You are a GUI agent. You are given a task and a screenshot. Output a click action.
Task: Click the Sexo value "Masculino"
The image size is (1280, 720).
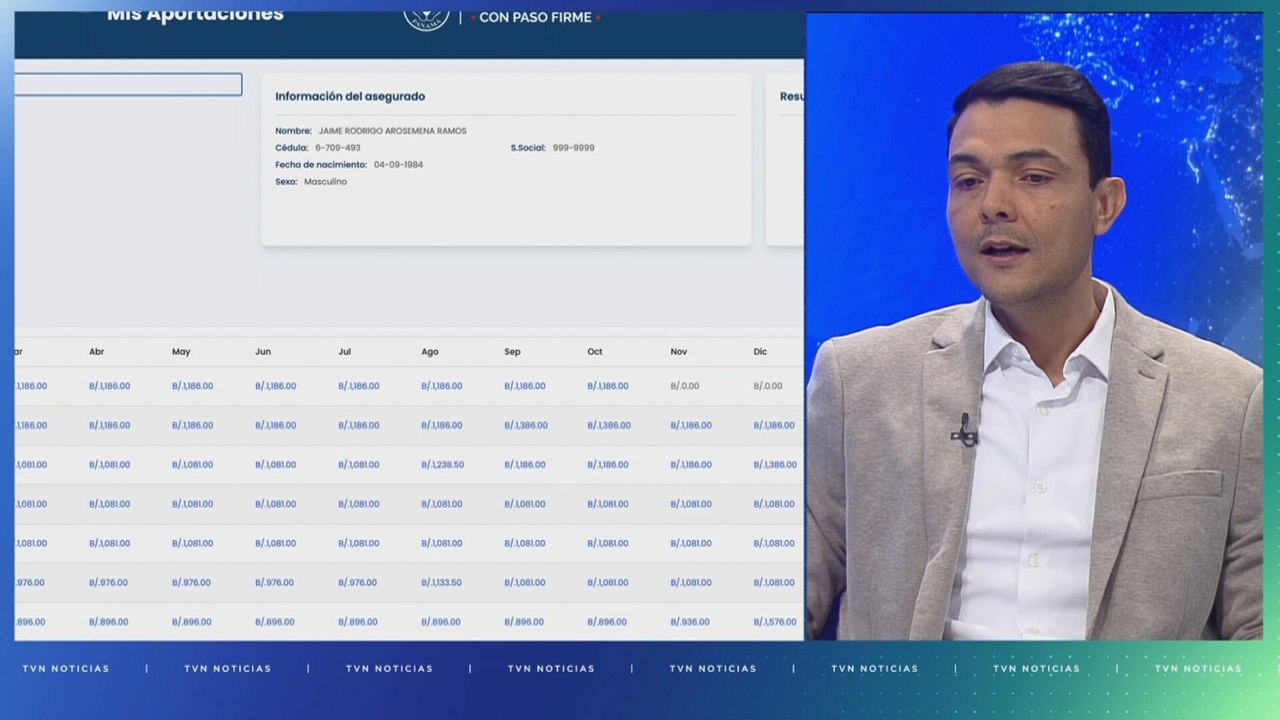pyautogui.click(x=325, y=182)
